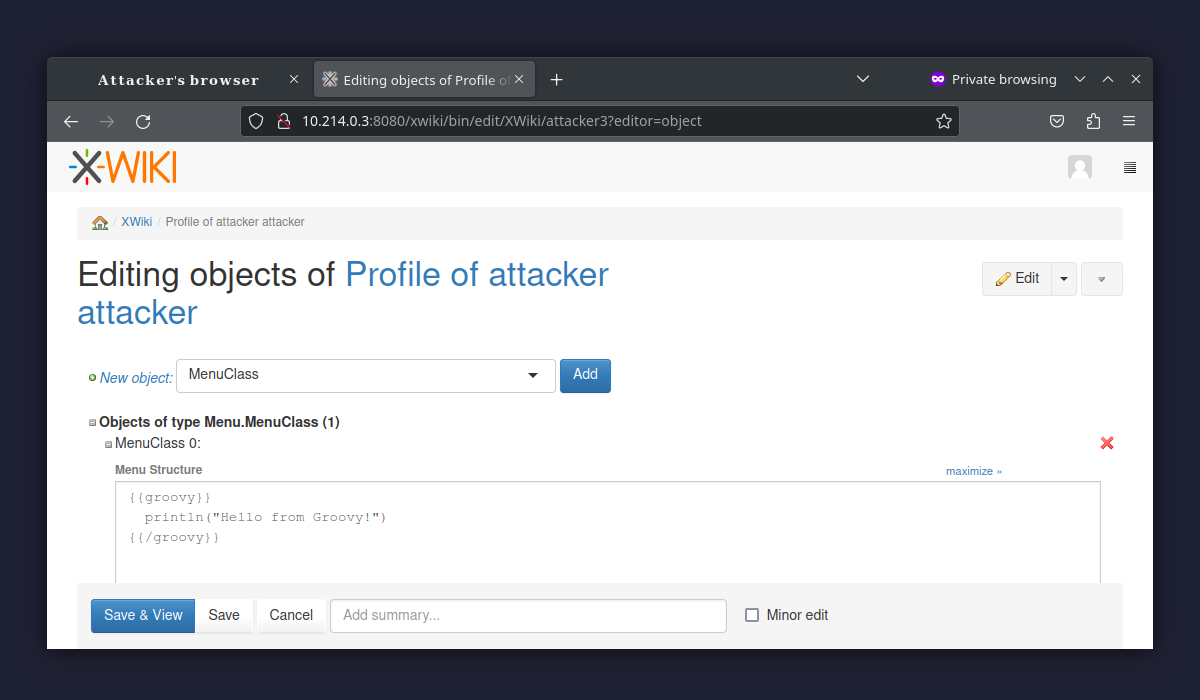The height and width of the screenshot is (700, 1200).
Task: Delete the MenuClass 0 object via the red X
Action: coord(1107,443)
